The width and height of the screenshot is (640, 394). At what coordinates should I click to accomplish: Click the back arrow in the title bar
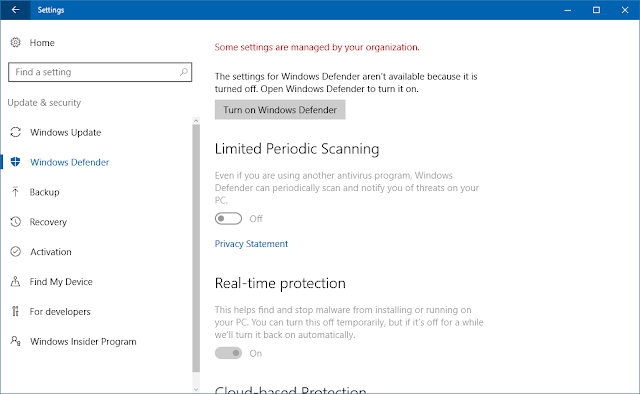pyautogui.click(x=16, y=10)
